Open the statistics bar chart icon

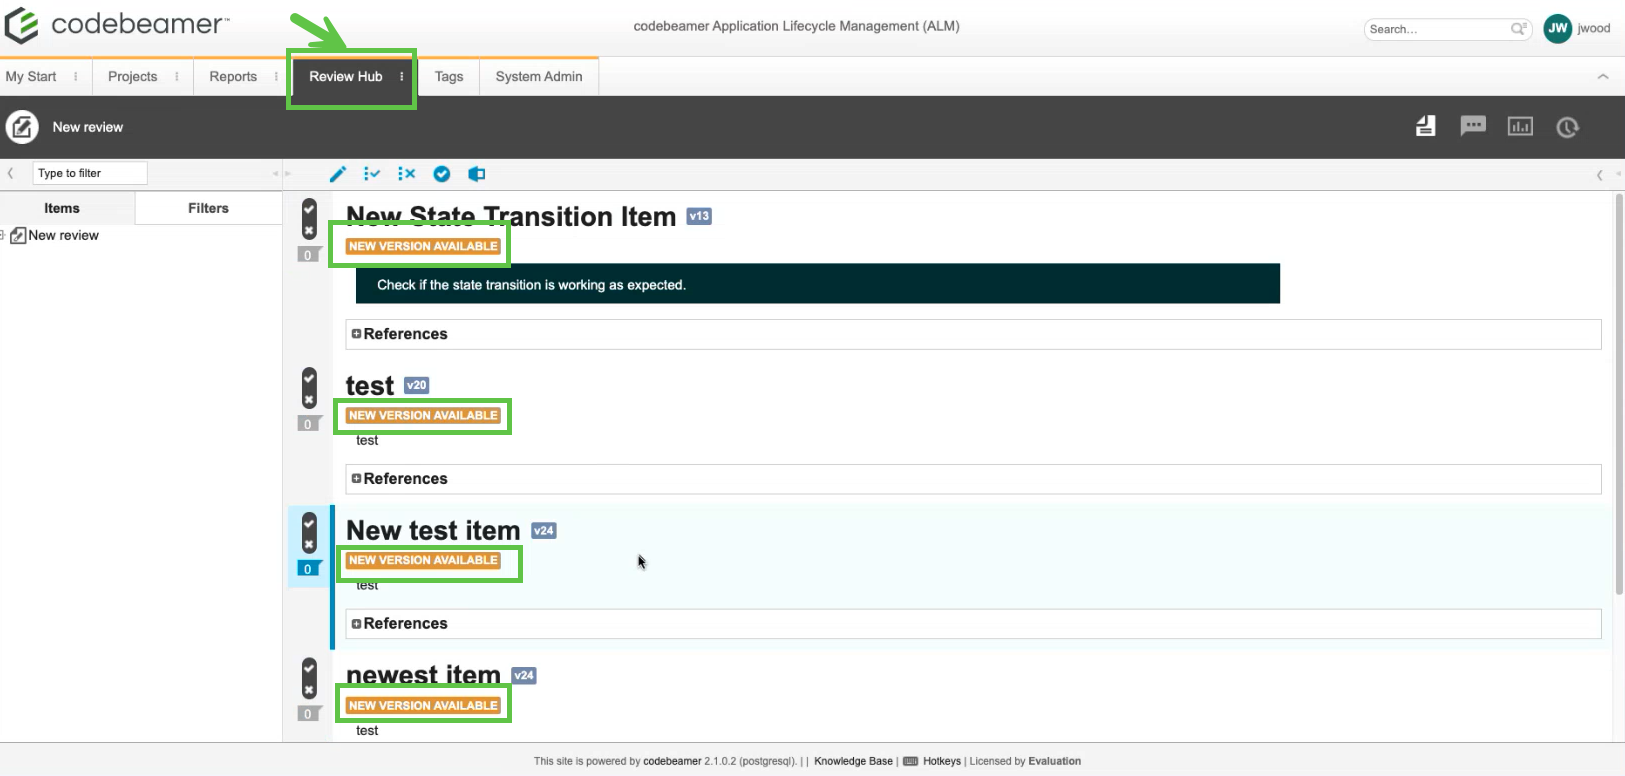1519,126
